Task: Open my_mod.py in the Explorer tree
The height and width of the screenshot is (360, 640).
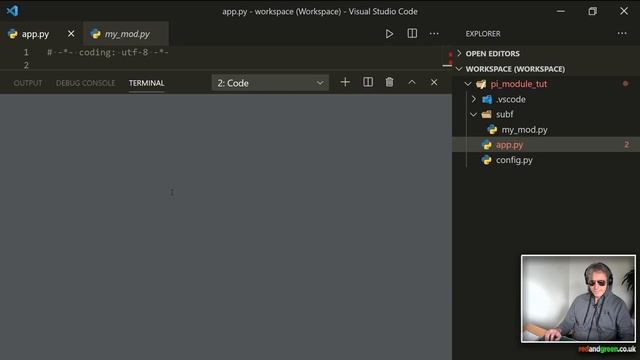Action: [x=546, y=130]
